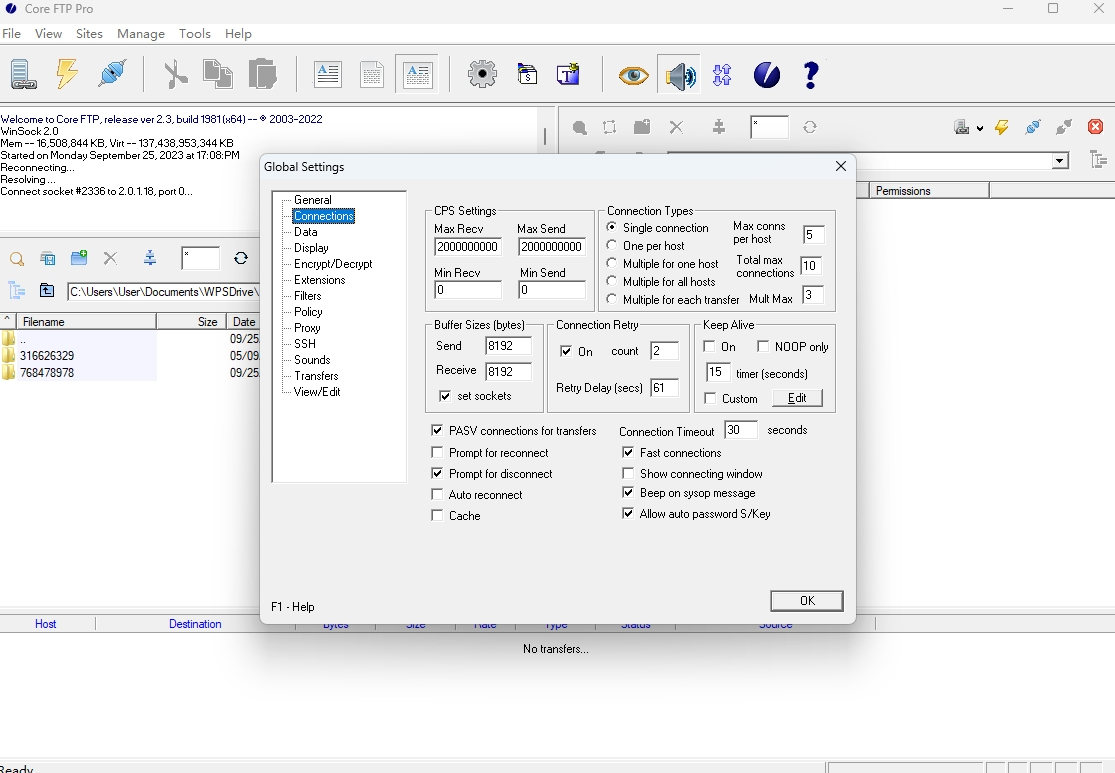This screenshot has height=773, width=1115.
Task: Click the refresh icon in the local pane
Action: (240, 258)
